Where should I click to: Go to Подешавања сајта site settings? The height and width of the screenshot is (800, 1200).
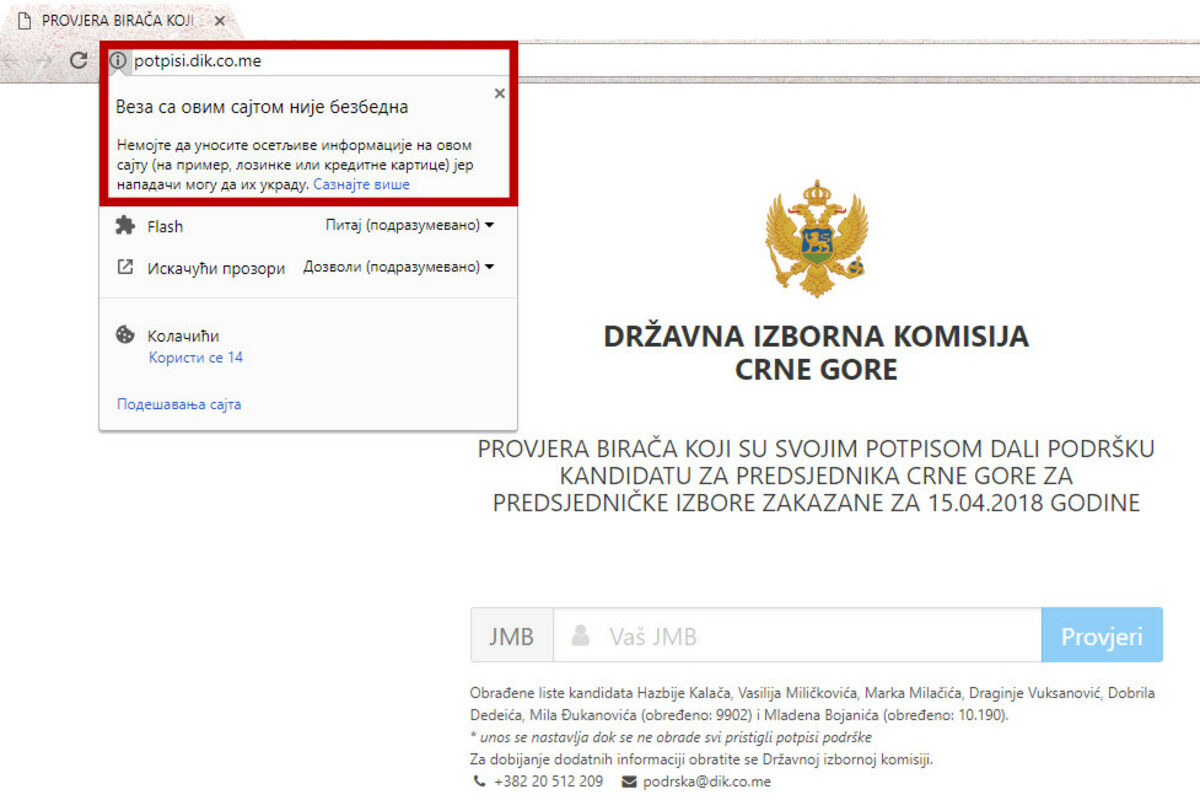click(179, 405)
